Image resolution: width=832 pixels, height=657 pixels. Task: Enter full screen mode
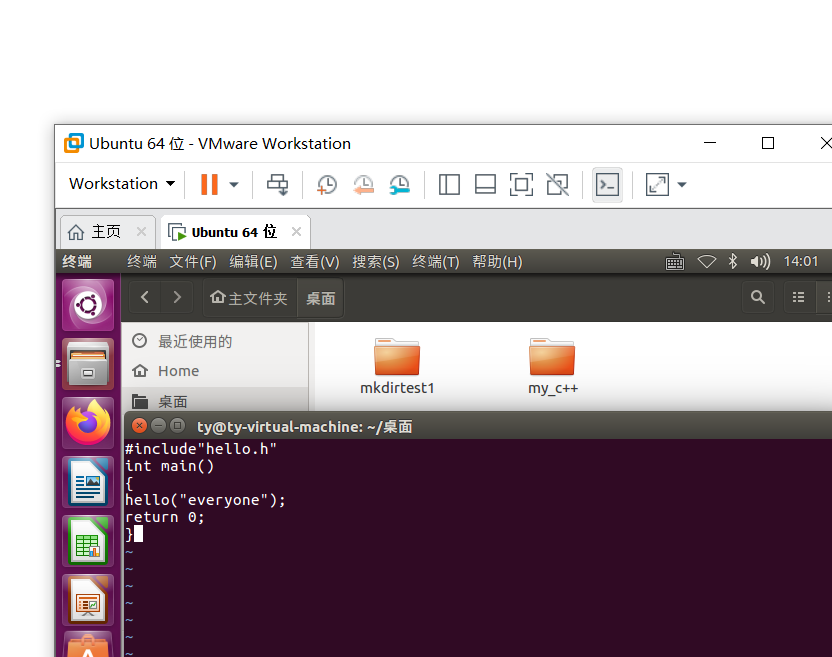click(521, 185)
